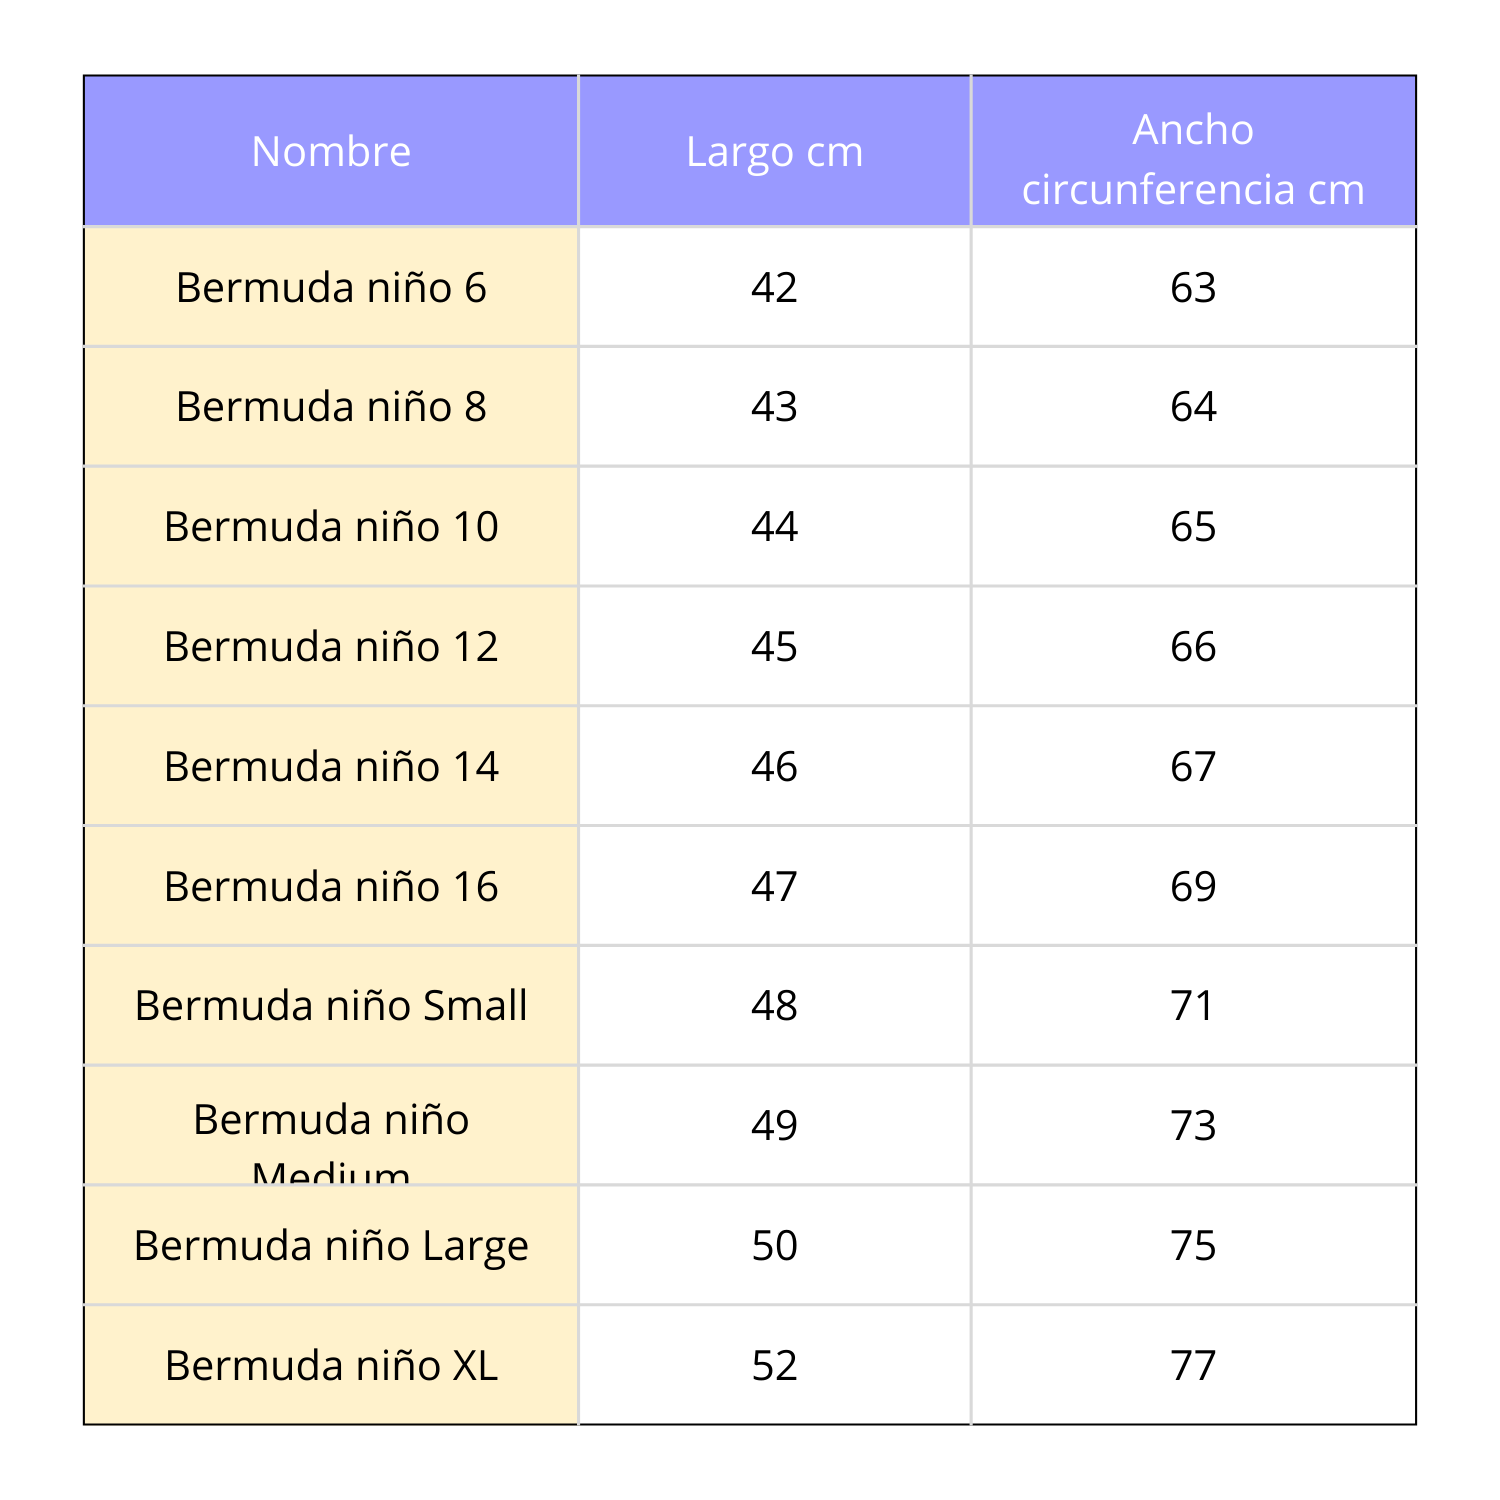Viewport: 1500px width, 1500px height.
Task: Select the largo value 42
Action: click(x=774, y=287)
